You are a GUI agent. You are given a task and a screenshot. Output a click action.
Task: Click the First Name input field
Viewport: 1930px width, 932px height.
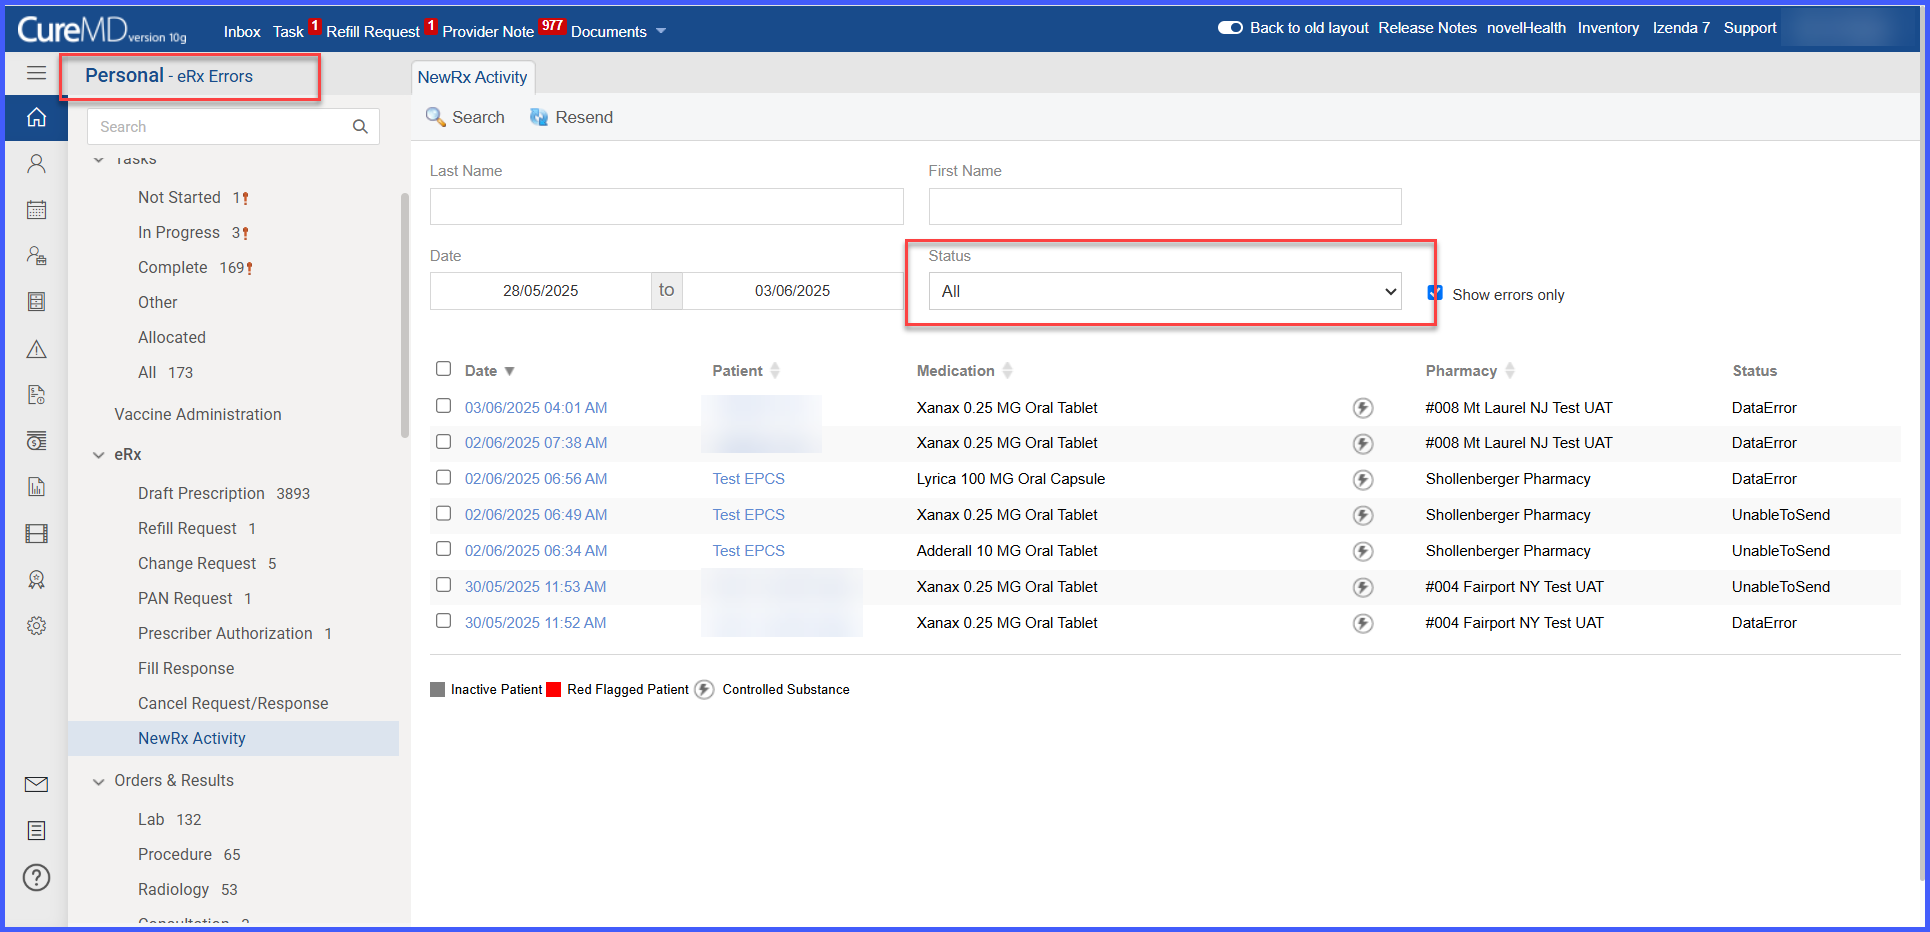[x=1164, y=206]
